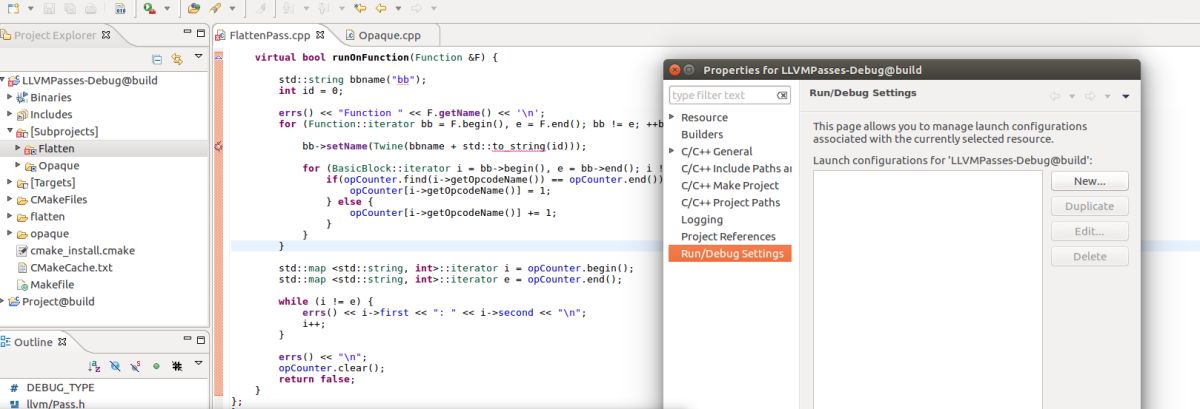The height and width of the screenshot is (409, 1200).
Task: Open the Search toolbar dropdown arrow
Action: tap(230, 9)
